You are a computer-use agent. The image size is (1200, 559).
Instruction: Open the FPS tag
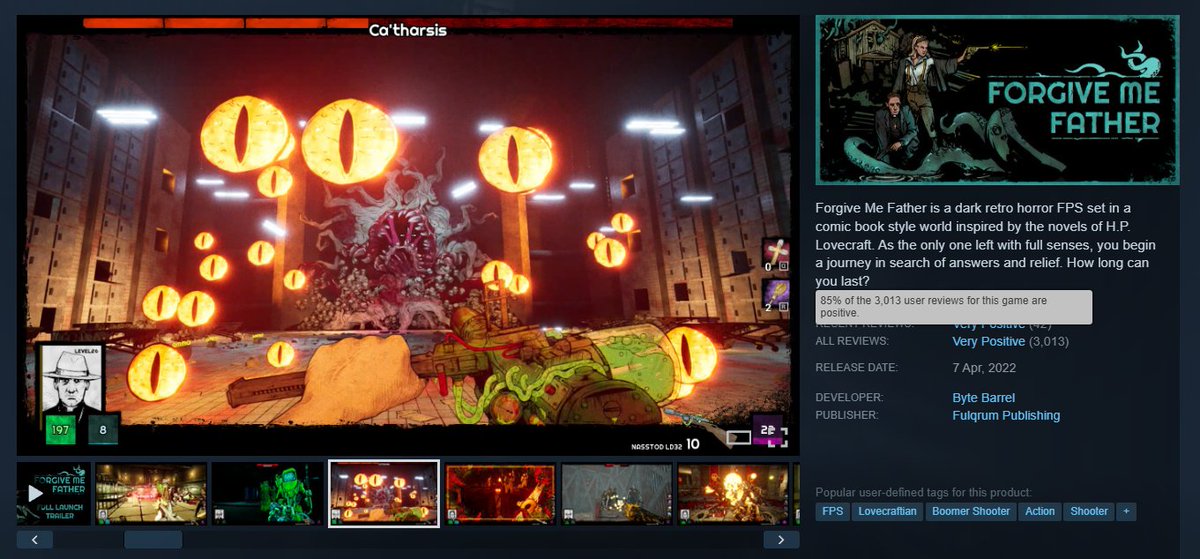(x=832, y=511)
